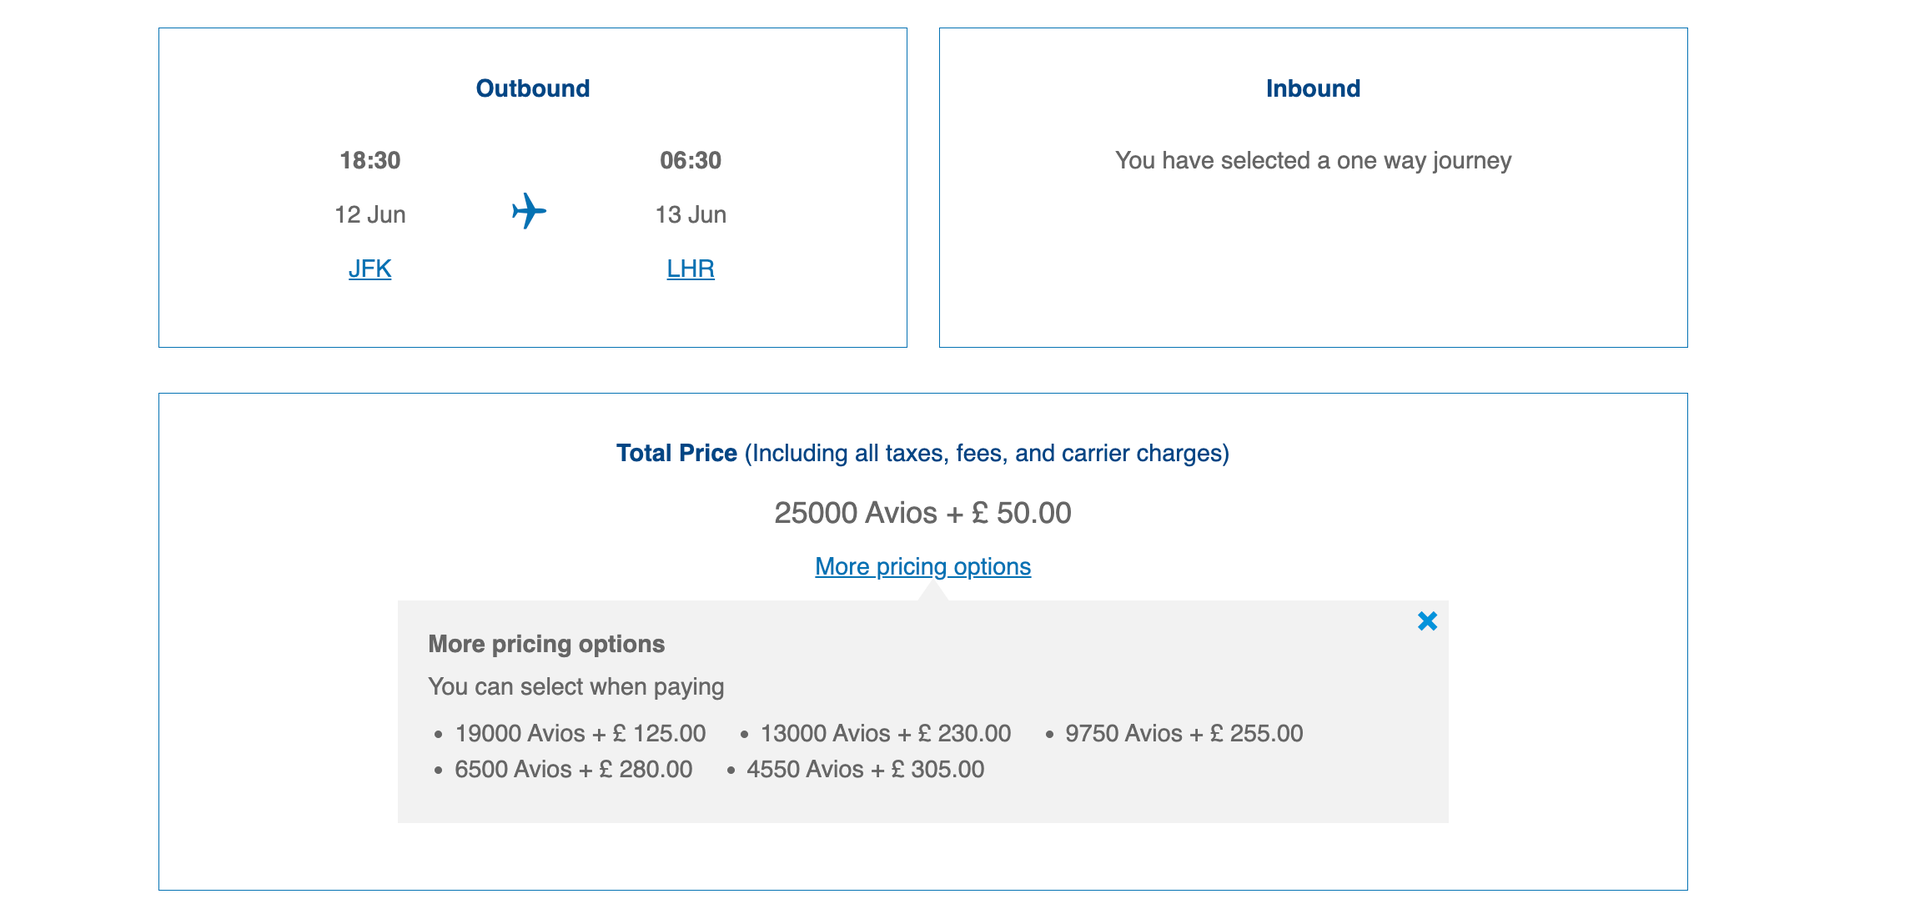Select the 6500 Avios + £280.00 option

[573, 769]
